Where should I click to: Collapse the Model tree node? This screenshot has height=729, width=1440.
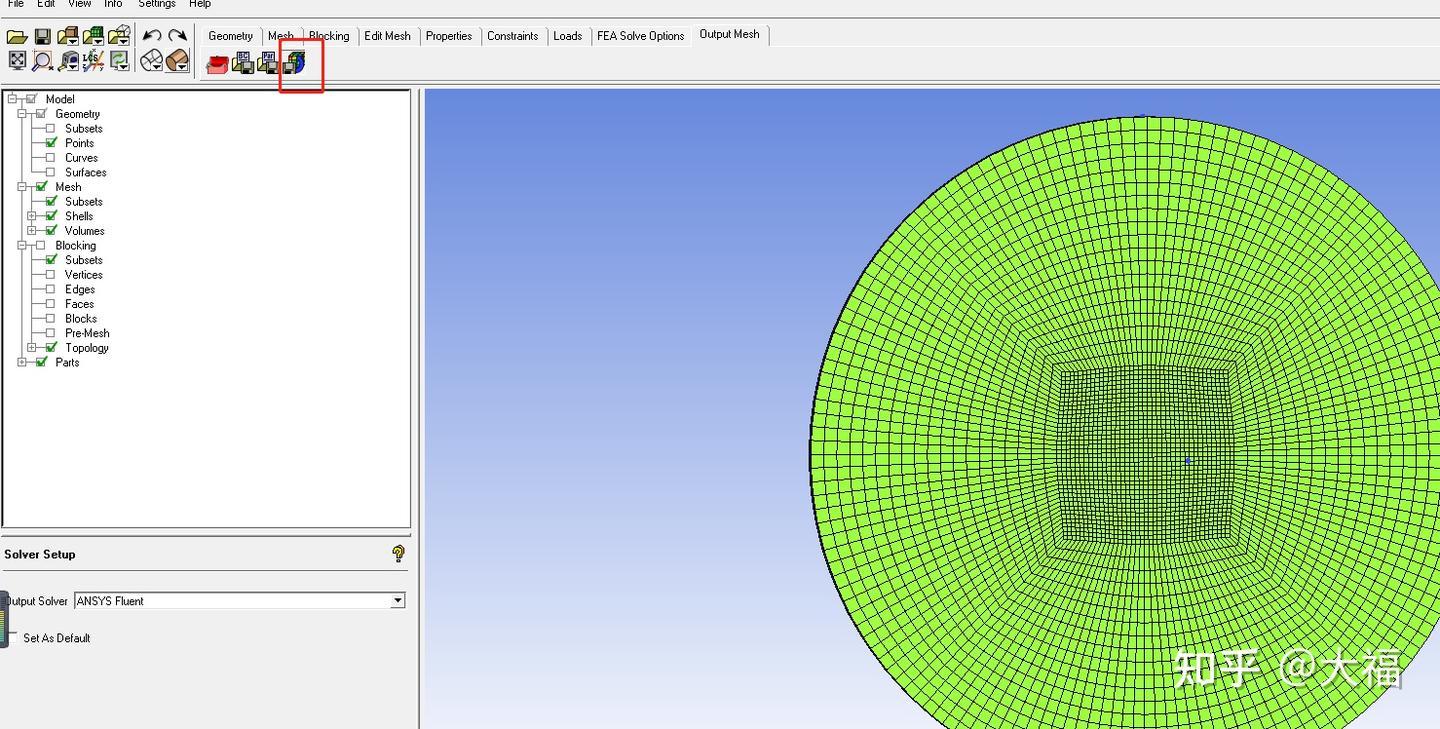pos(12,99)
